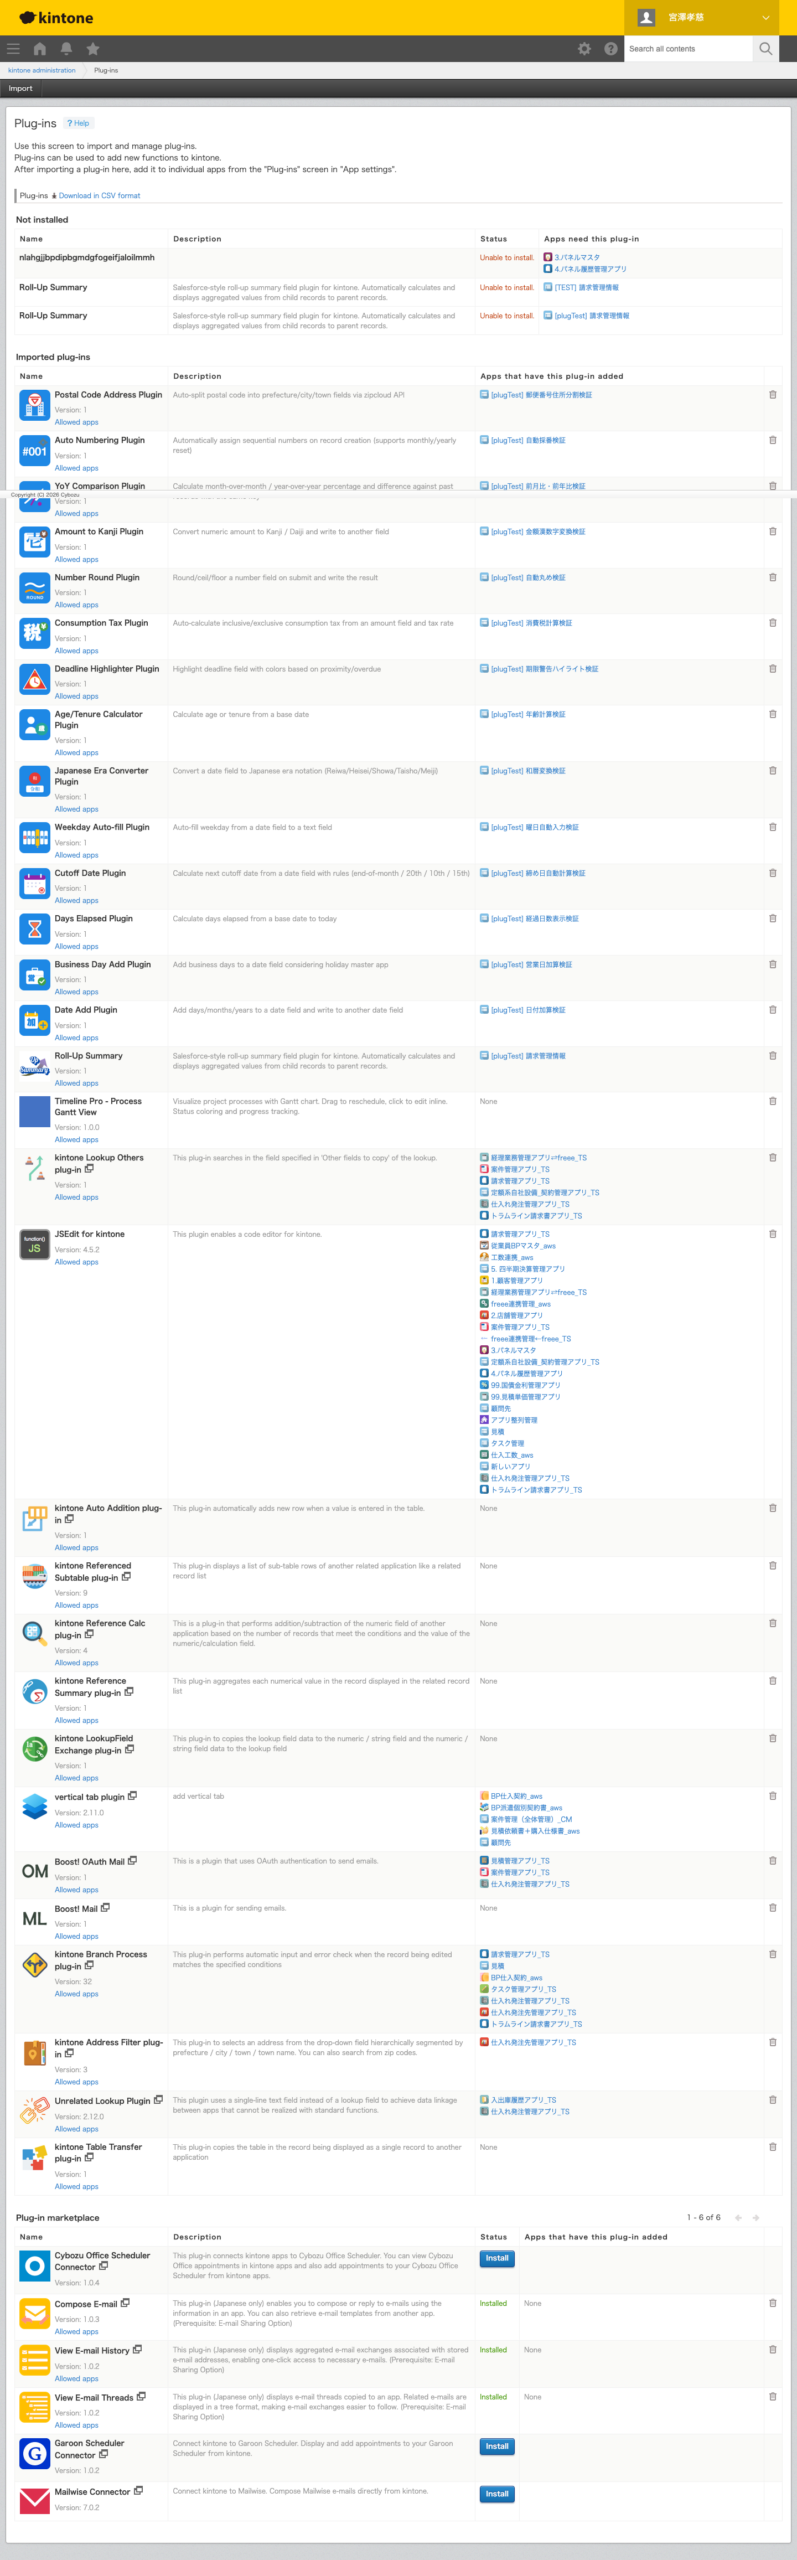Open the notifications bell

66,48
